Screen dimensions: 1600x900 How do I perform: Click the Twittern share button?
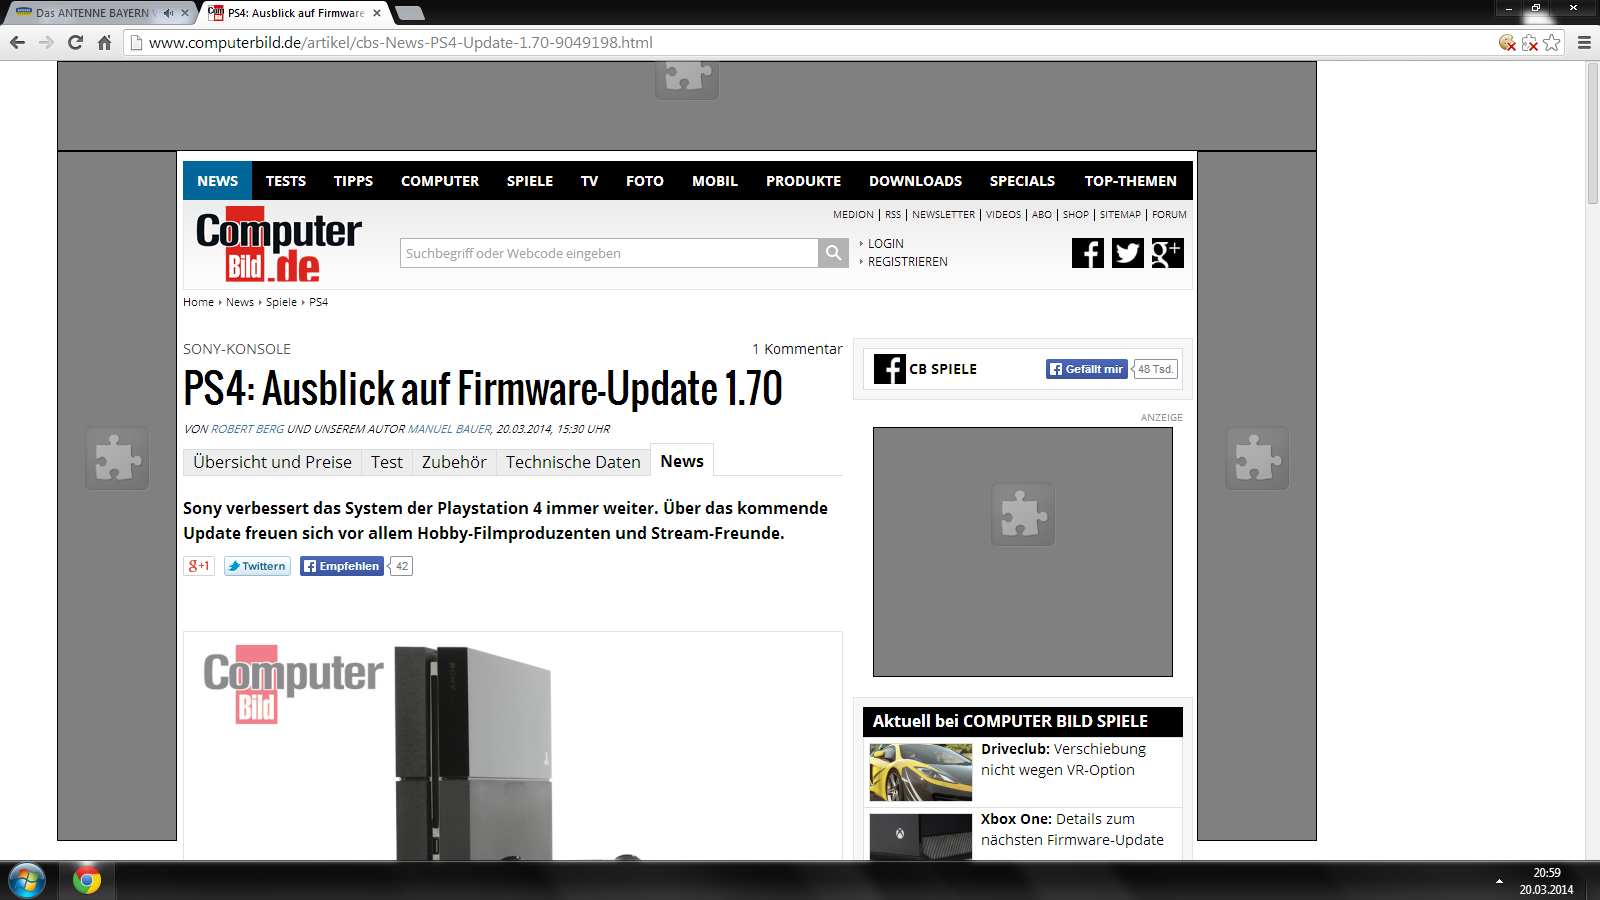pos(257,566)
